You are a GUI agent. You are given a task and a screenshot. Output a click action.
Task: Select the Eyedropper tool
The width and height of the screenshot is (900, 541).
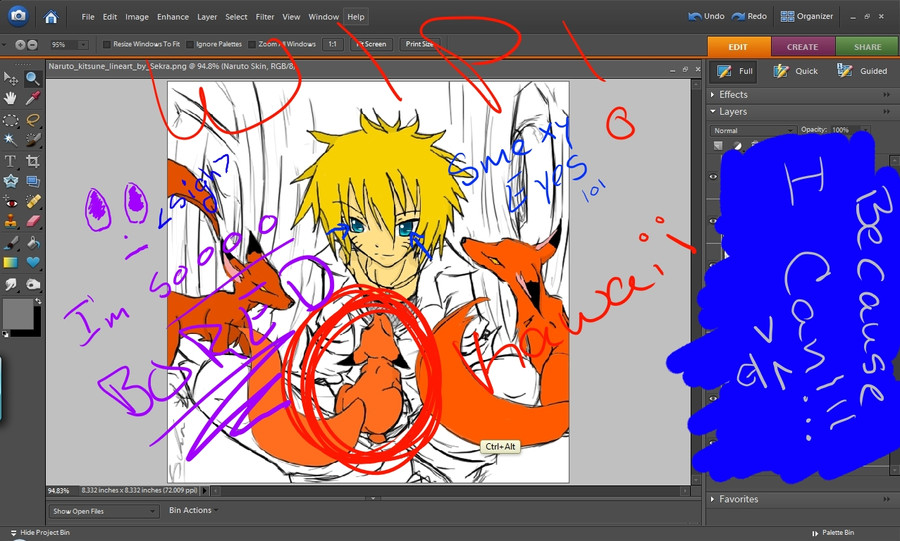point(33,99)
